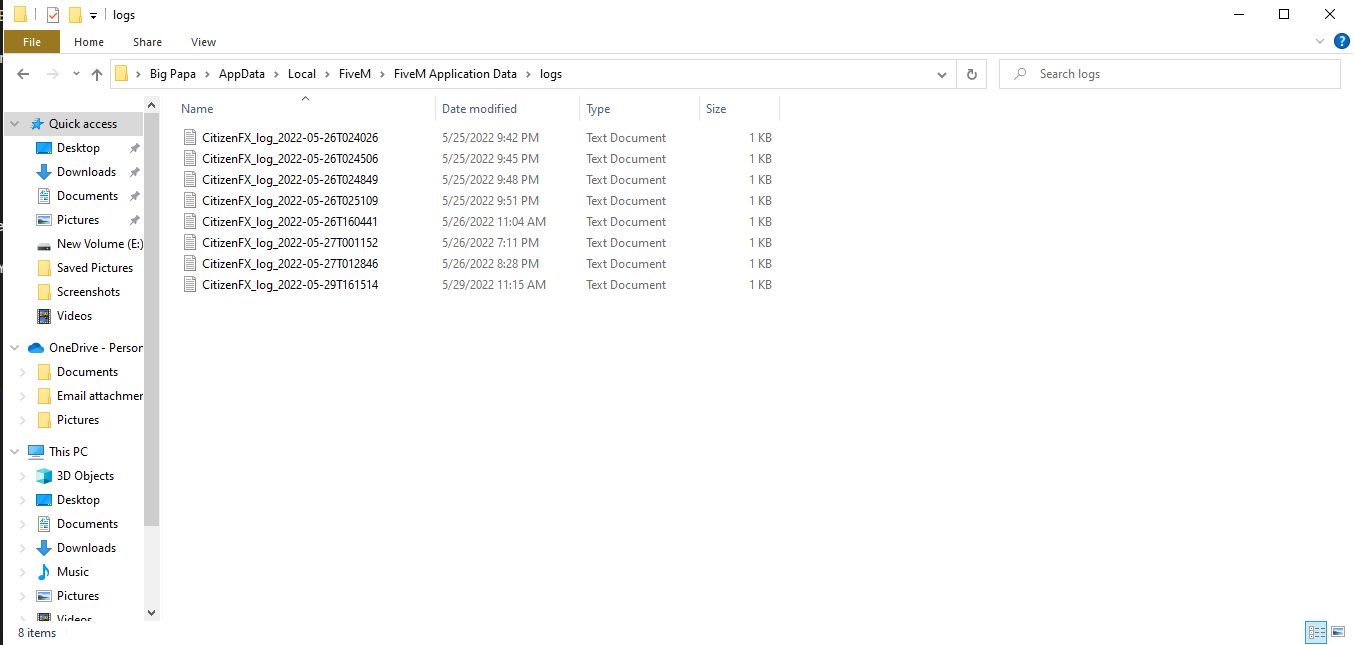This screenshot has width=1354, height=645.
Task: Select file CitizenFX_log_2022-05-26T024506
Action: coord(290,159)
